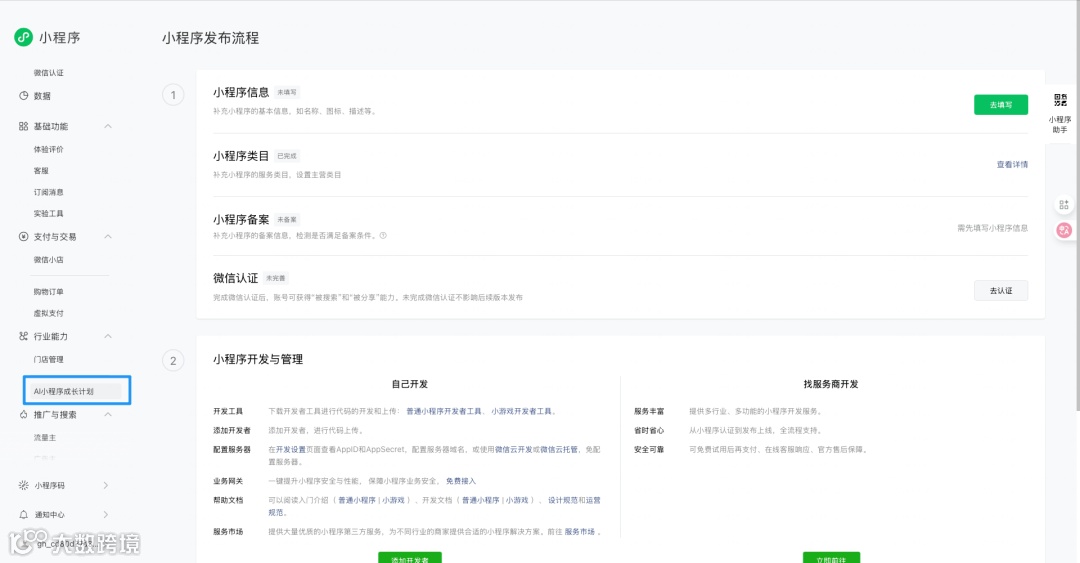Screen dimensions: 1080x563
Task: Click the 推广与搜索 flame icon
Action: [x=23, y=414]
